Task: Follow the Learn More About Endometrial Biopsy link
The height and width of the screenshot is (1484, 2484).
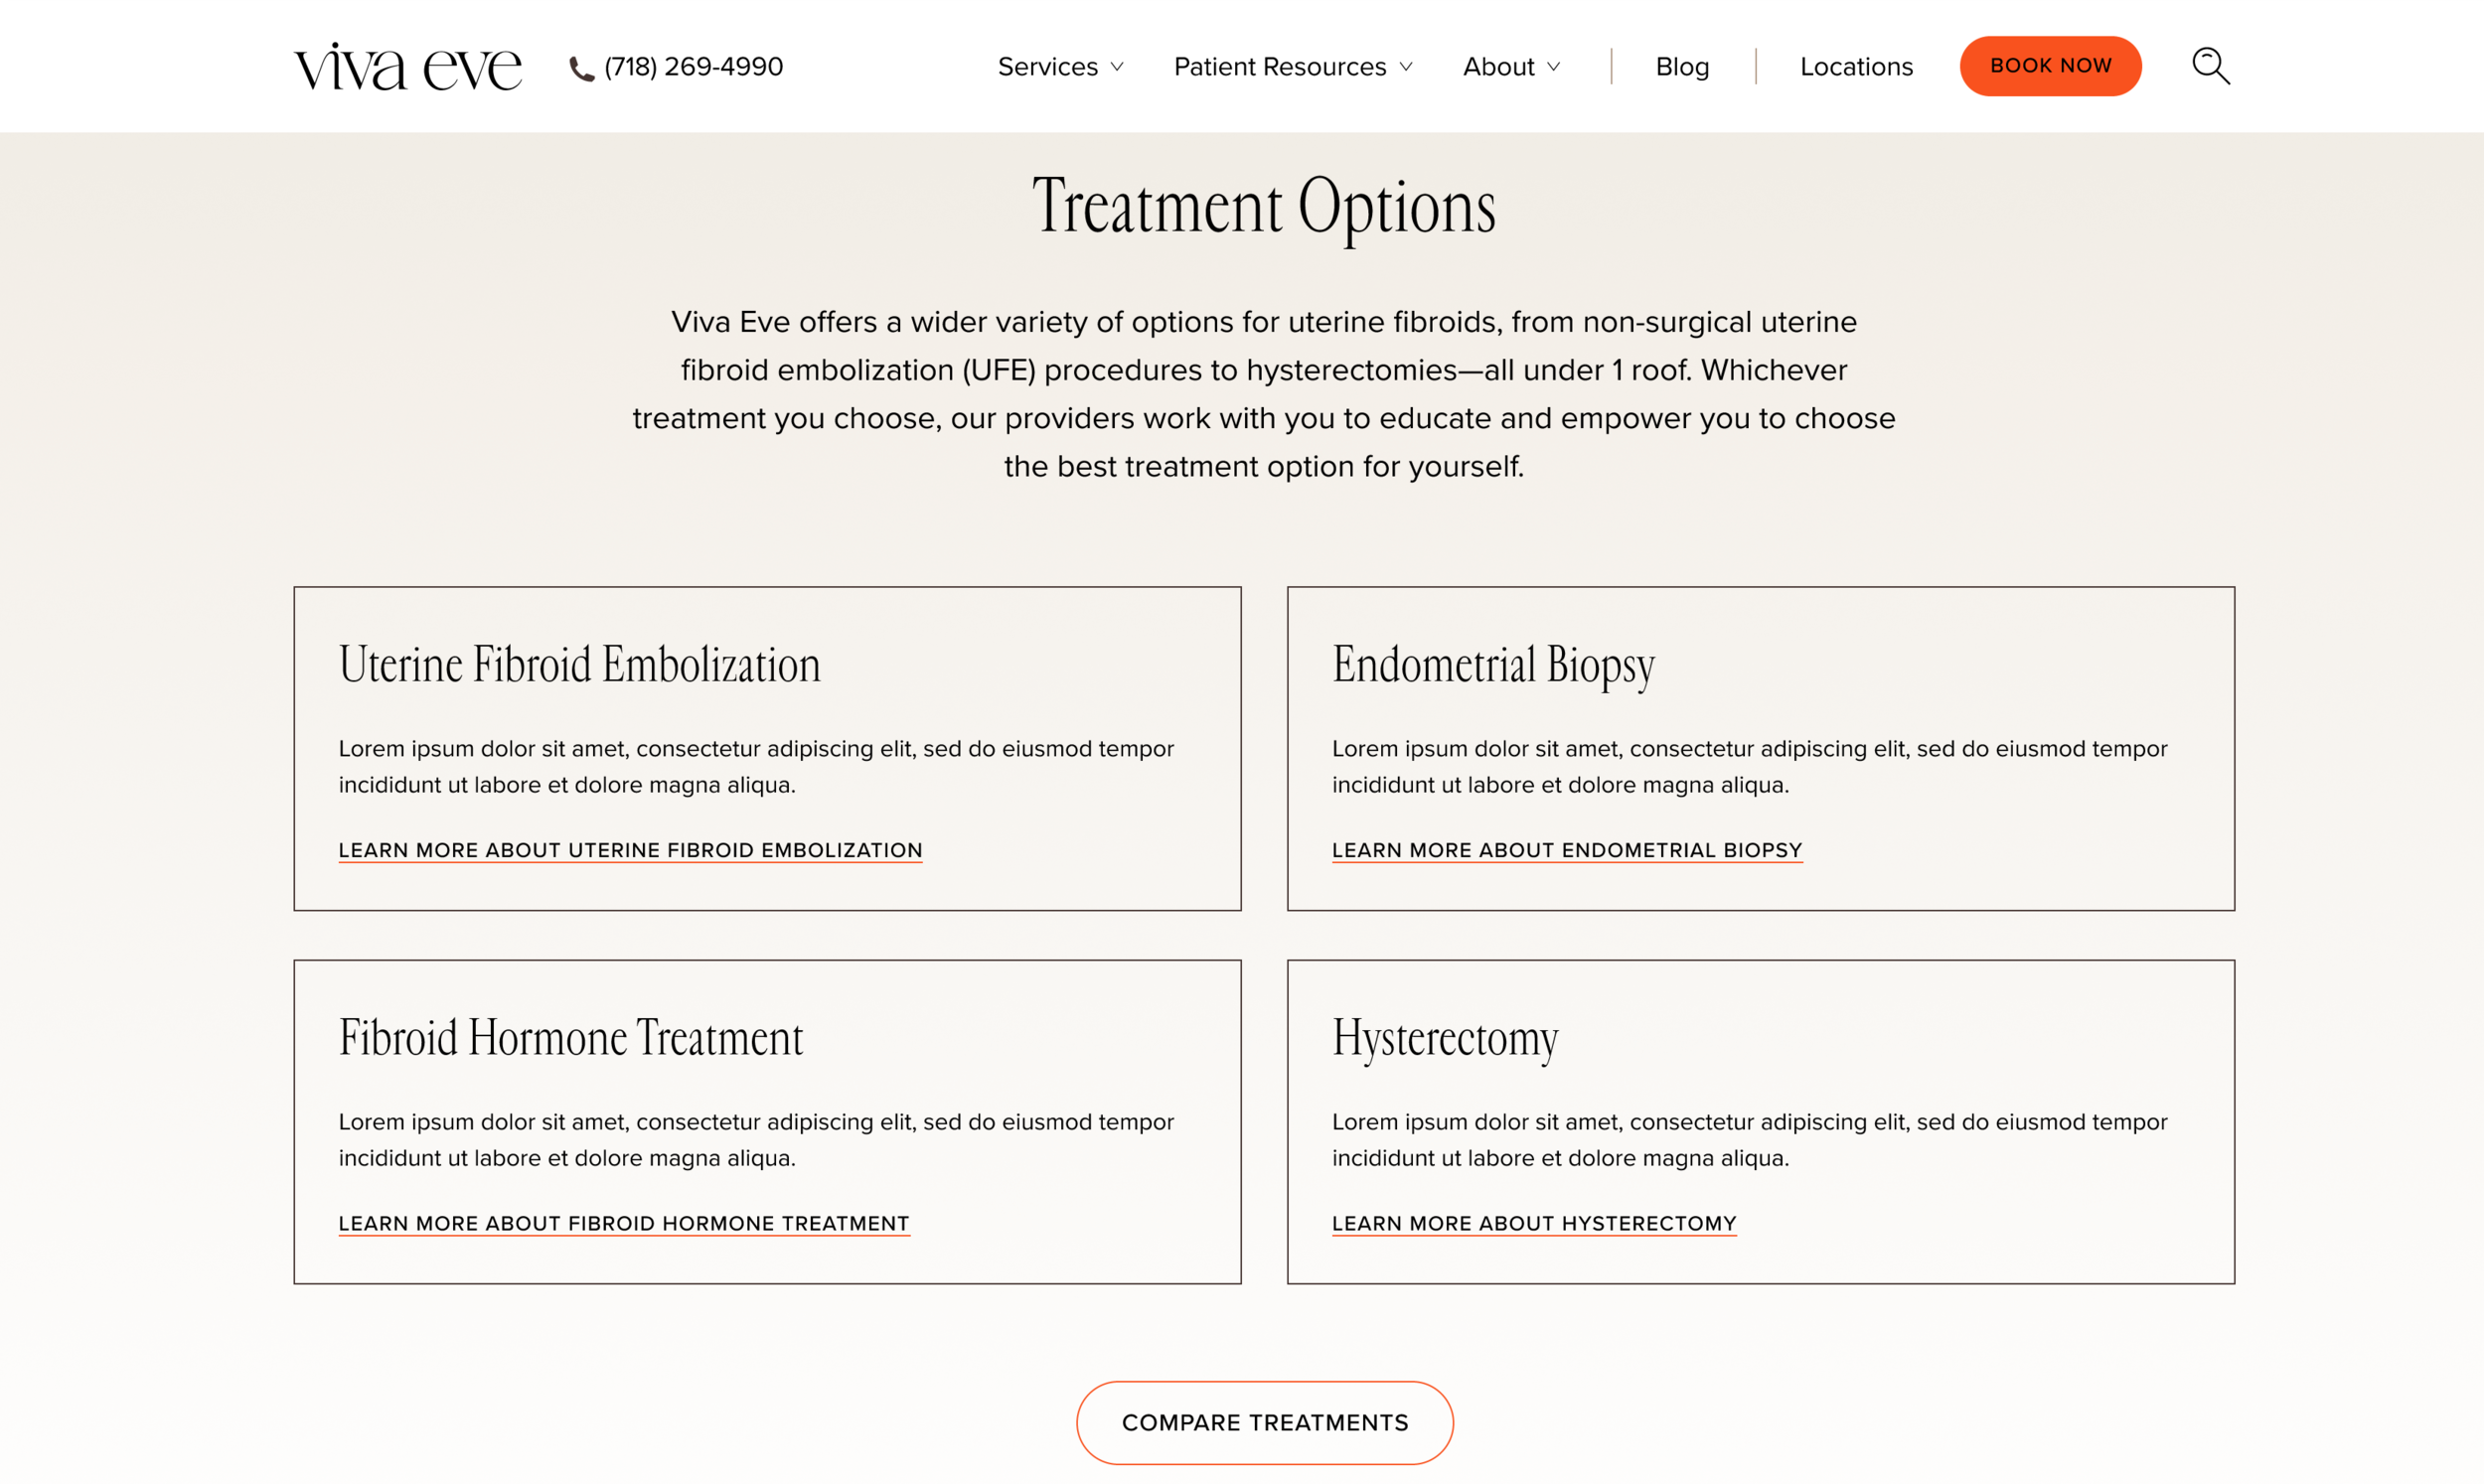Action: [1566, 850]
